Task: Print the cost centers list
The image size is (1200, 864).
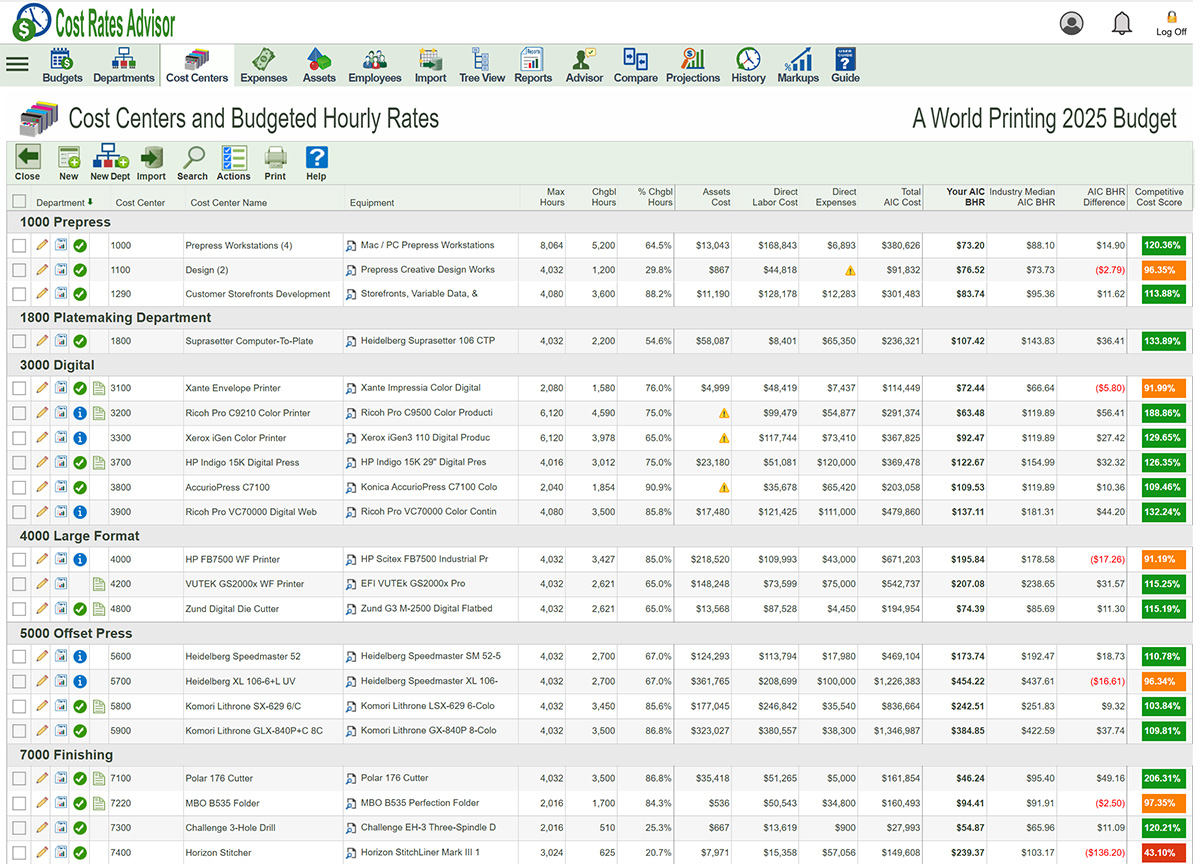Action: click(275, 163)
